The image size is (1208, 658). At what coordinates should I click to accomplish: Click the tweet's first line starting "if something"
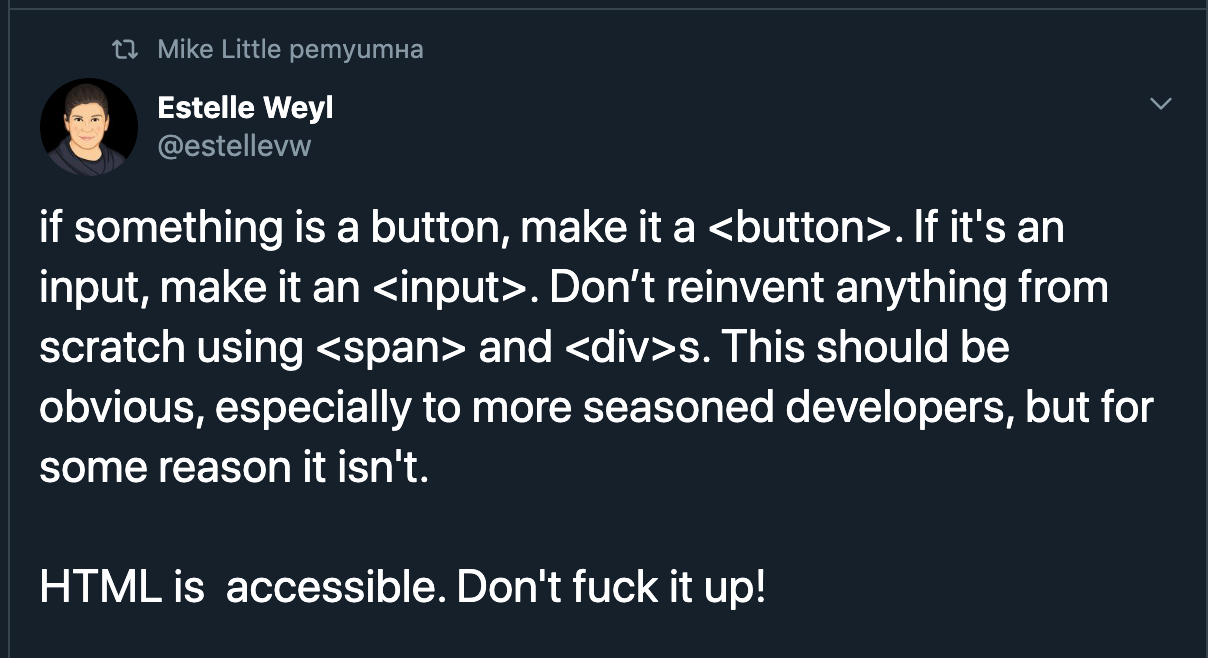552,228
